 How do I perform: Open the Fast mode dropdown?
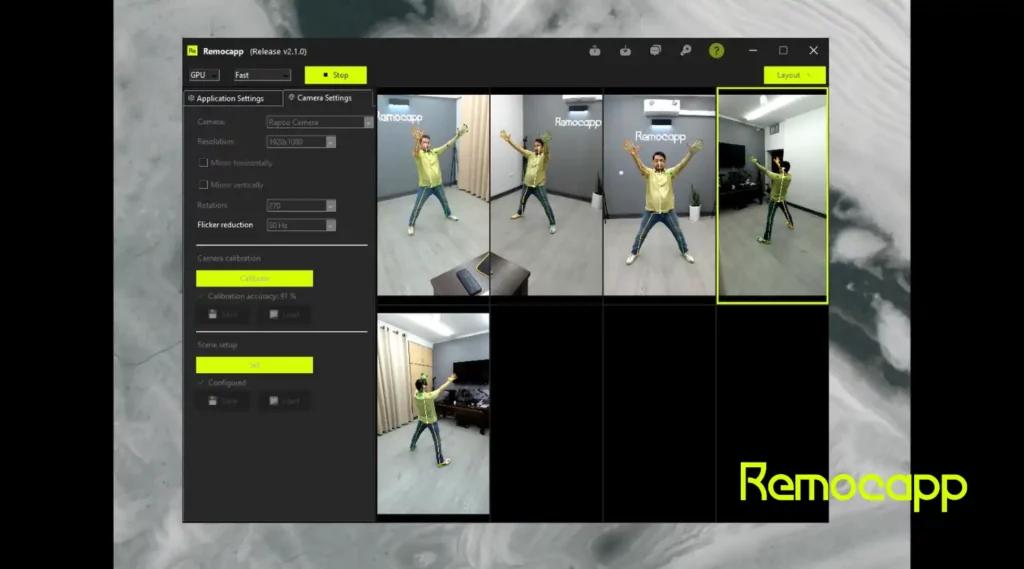click(x=262, y=75)
